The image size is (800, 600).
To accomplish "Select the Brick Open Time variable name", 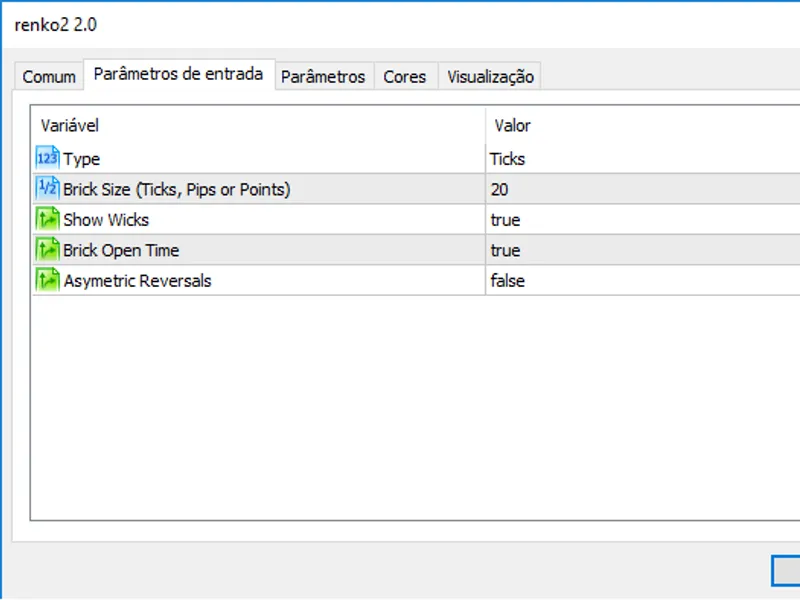I will pyautogui.click(x=121, y=251).
